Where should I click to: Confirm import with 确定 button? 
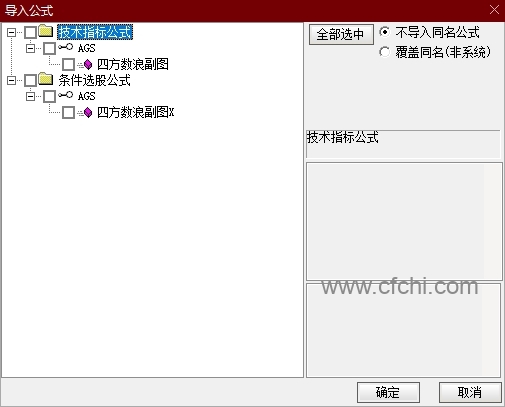[x=388, y=392]
